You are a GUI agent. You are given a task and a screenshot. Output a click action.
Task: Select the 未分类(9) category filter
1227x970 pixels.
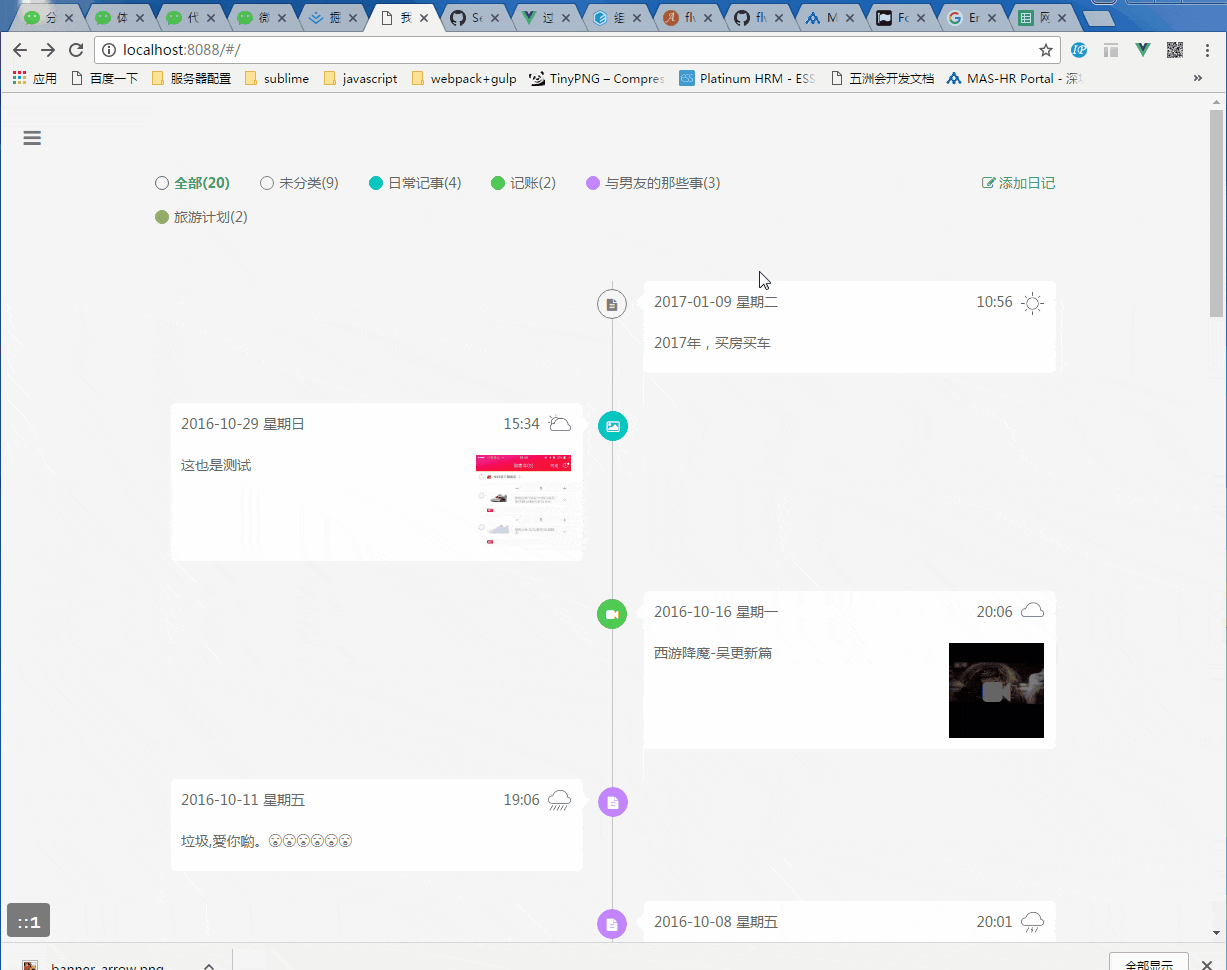point(299,183)
